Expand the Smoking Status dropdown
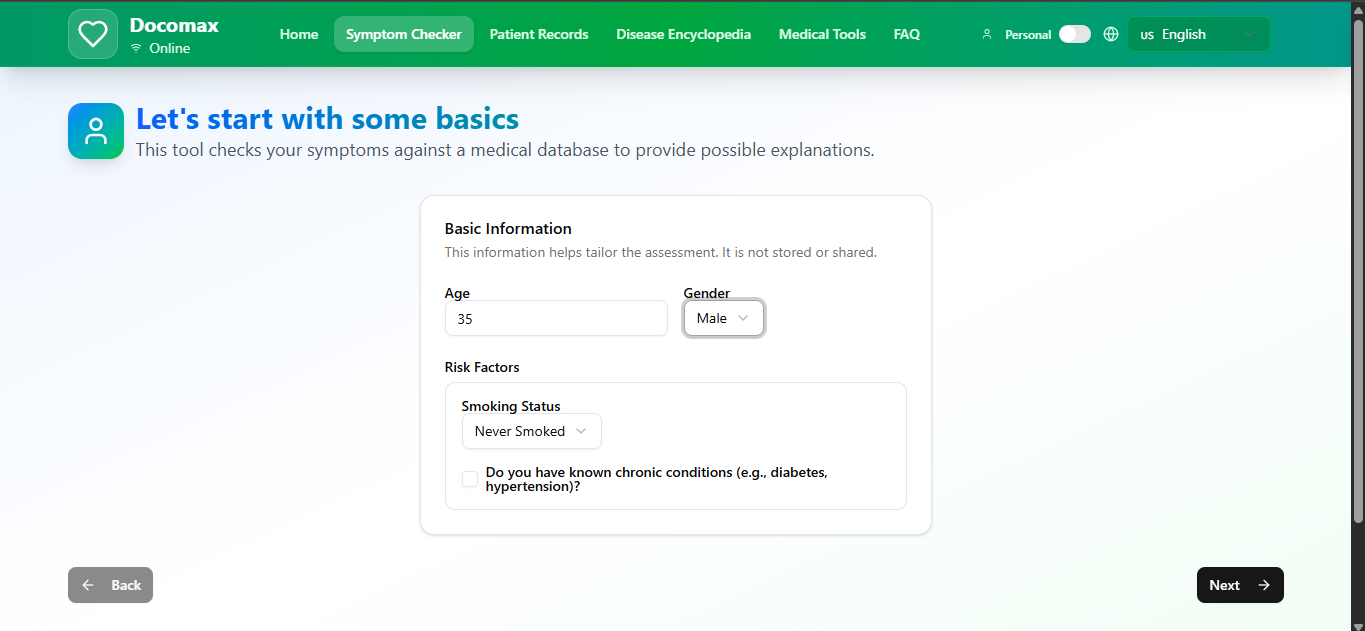Screen dimensions: 1365x631 pyautogui.click(x=531, y=431)
